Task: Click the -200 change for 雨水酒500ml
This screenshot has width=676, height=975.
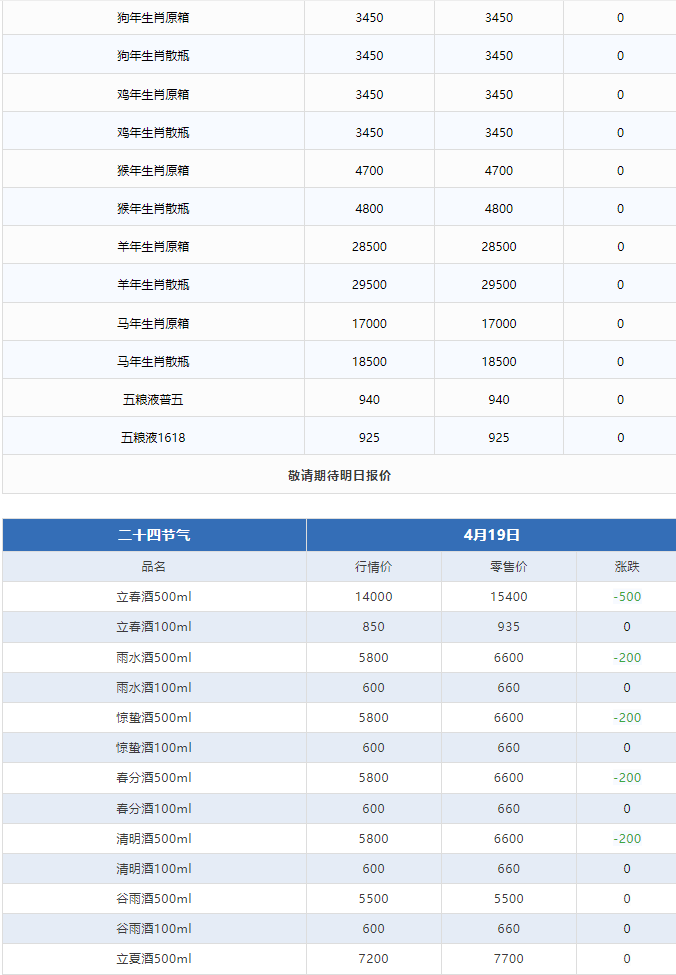Action: click(x=627, y=657)
